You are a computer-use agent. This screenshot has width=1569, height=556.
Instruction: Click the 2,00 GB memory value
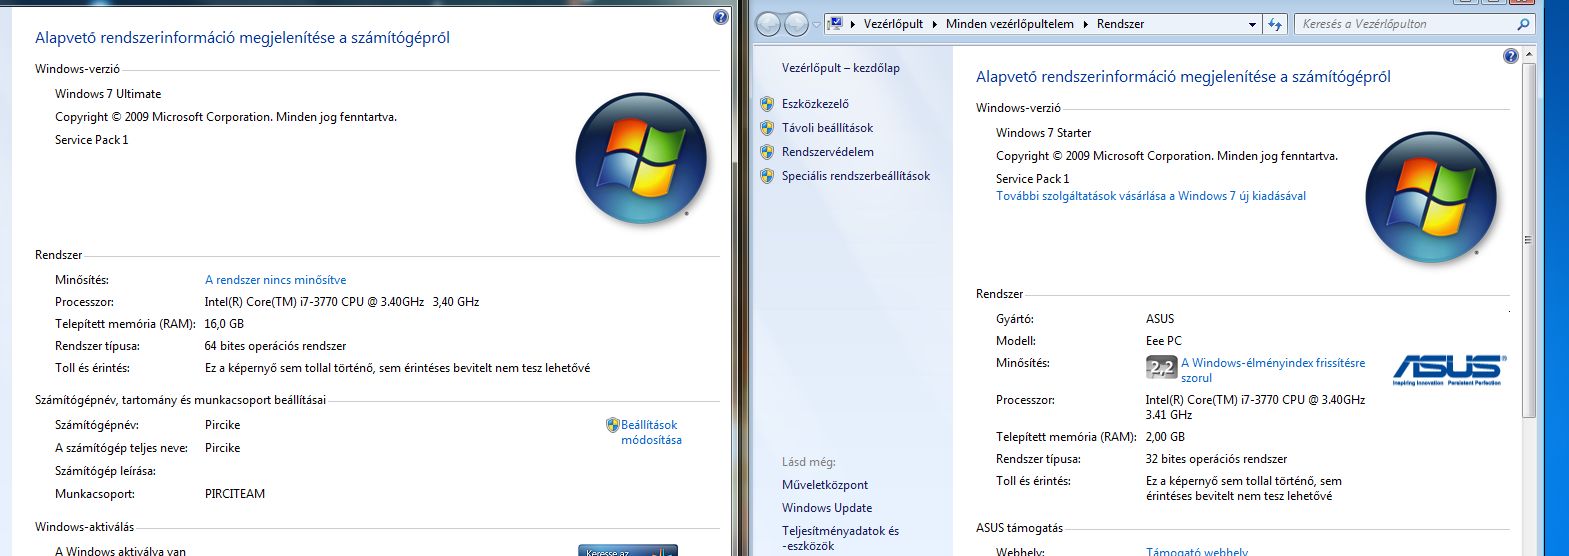click(x=1165, y=437)
